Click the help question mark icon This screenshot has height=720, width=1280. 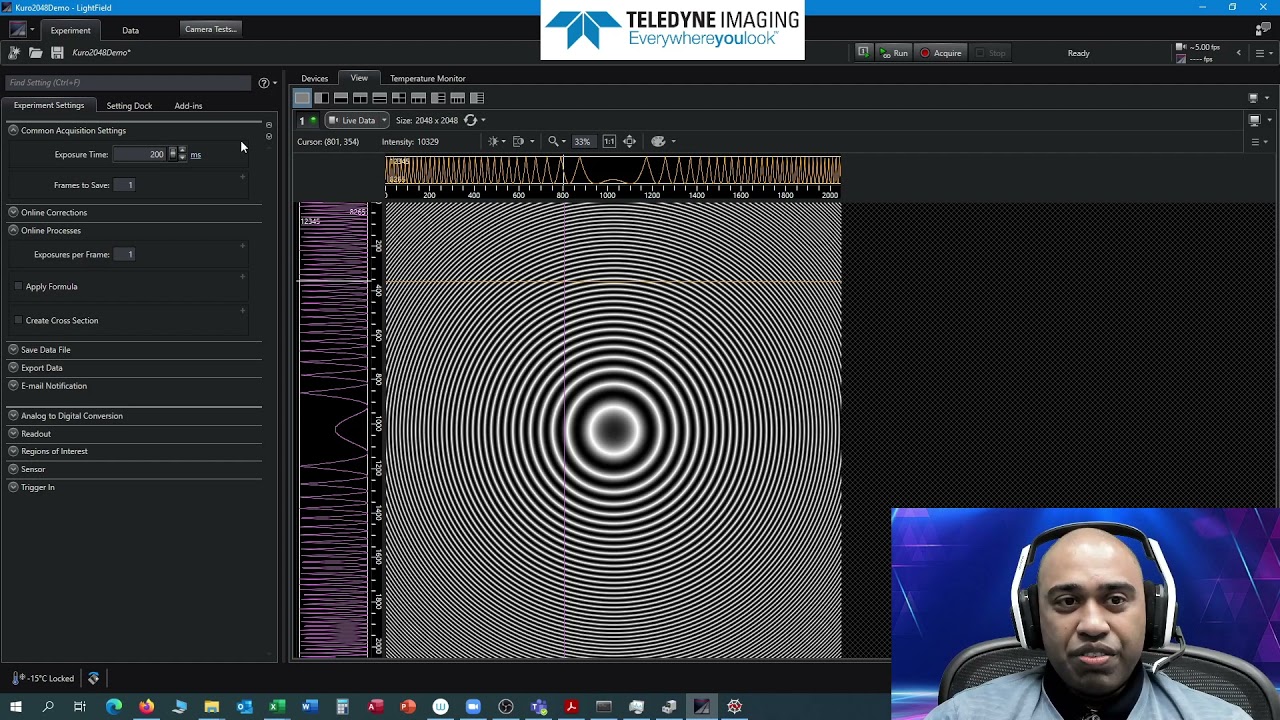click(264, 83)
